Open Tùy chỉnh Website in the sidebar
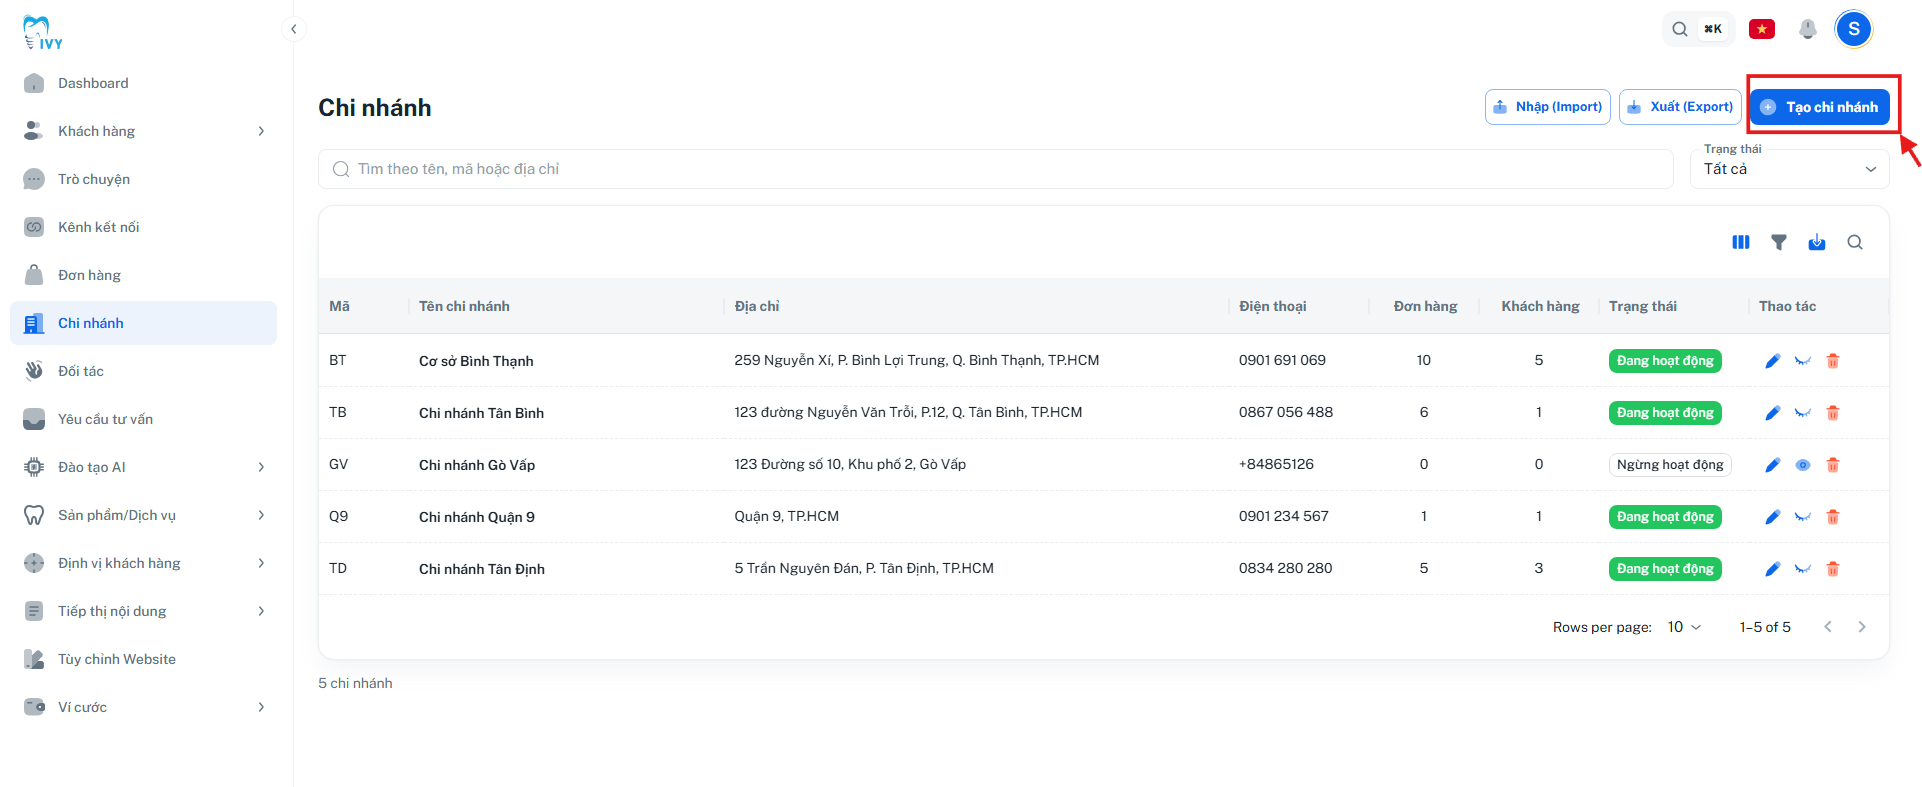The width and height of the screenshot is (1922, 787). (144, 659)
